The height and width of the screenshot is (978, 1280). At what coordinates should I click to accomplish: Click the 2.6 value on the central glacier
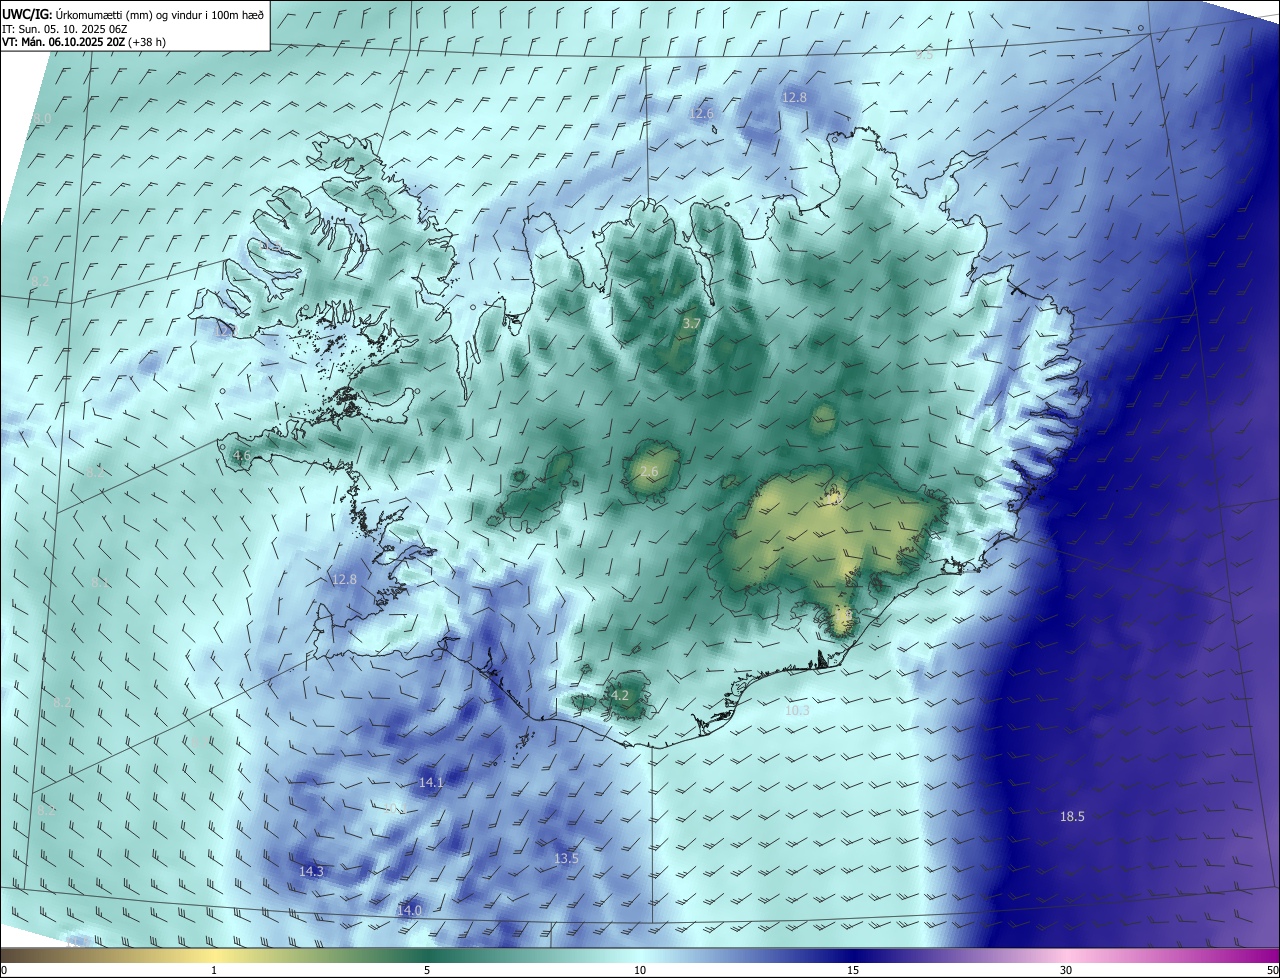(649, 472)
